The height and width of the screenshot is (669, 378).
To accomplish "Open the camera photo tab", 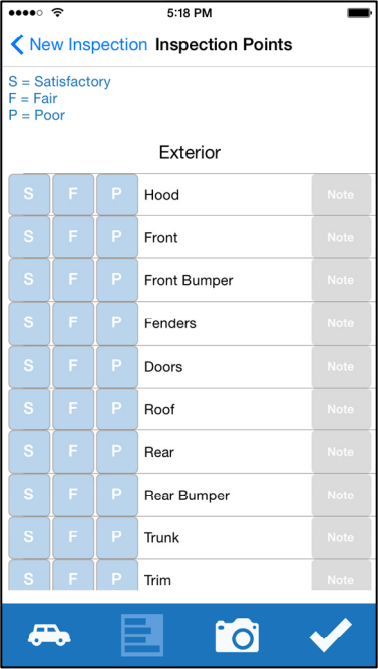I will [x=237, y=635].
